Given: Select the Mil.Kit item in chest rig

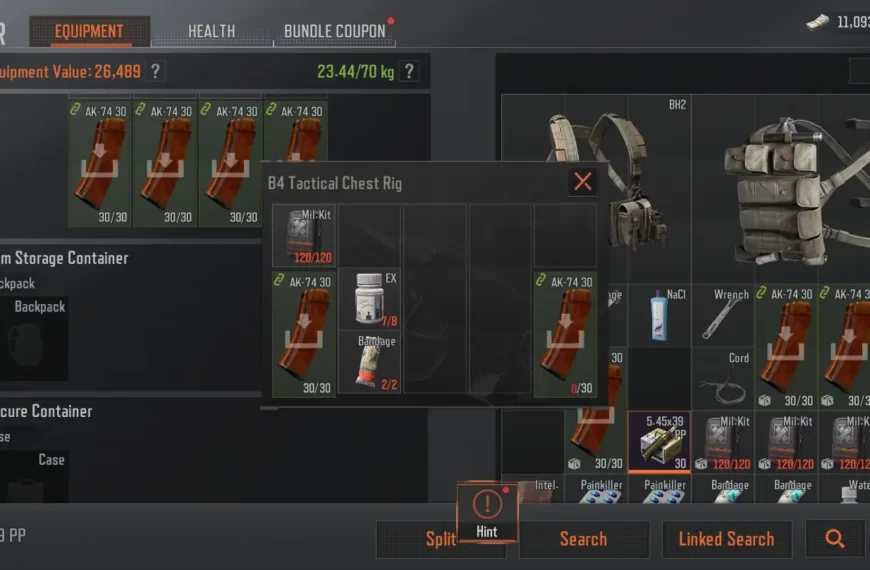Looking at the screenshot, I should click(x=304, y=235).
